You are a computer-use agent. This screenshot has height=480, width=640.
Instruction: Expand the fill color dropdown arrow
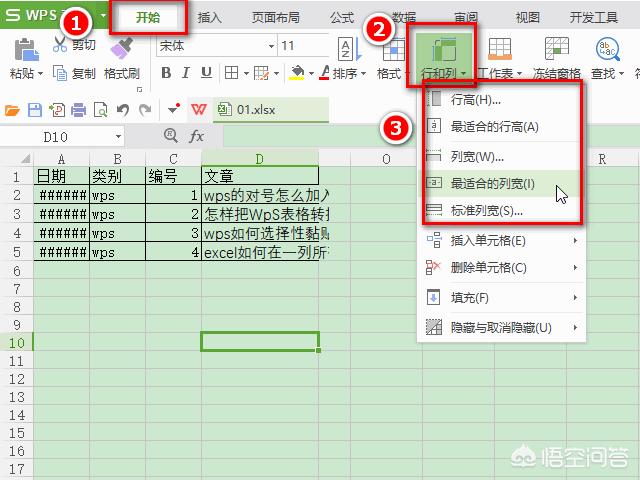(311, 73)
